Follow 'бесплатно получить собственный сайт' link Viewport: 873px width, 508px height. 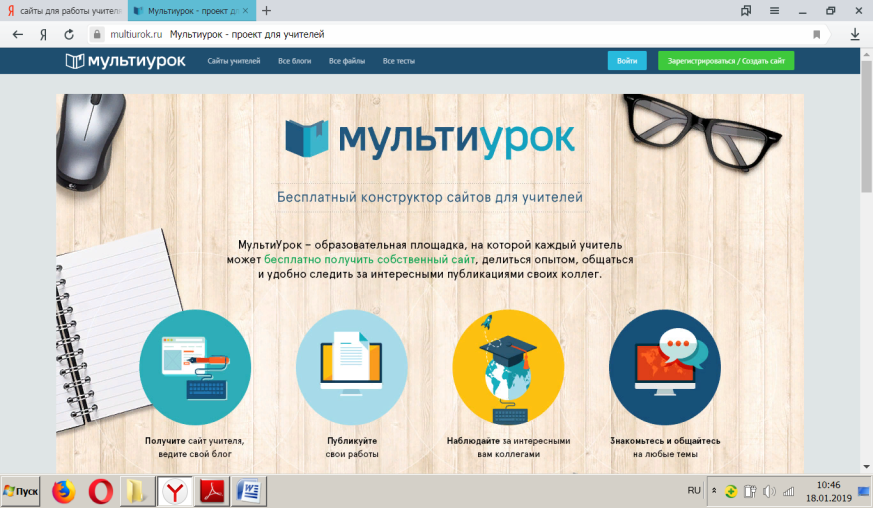coord(370,260)
